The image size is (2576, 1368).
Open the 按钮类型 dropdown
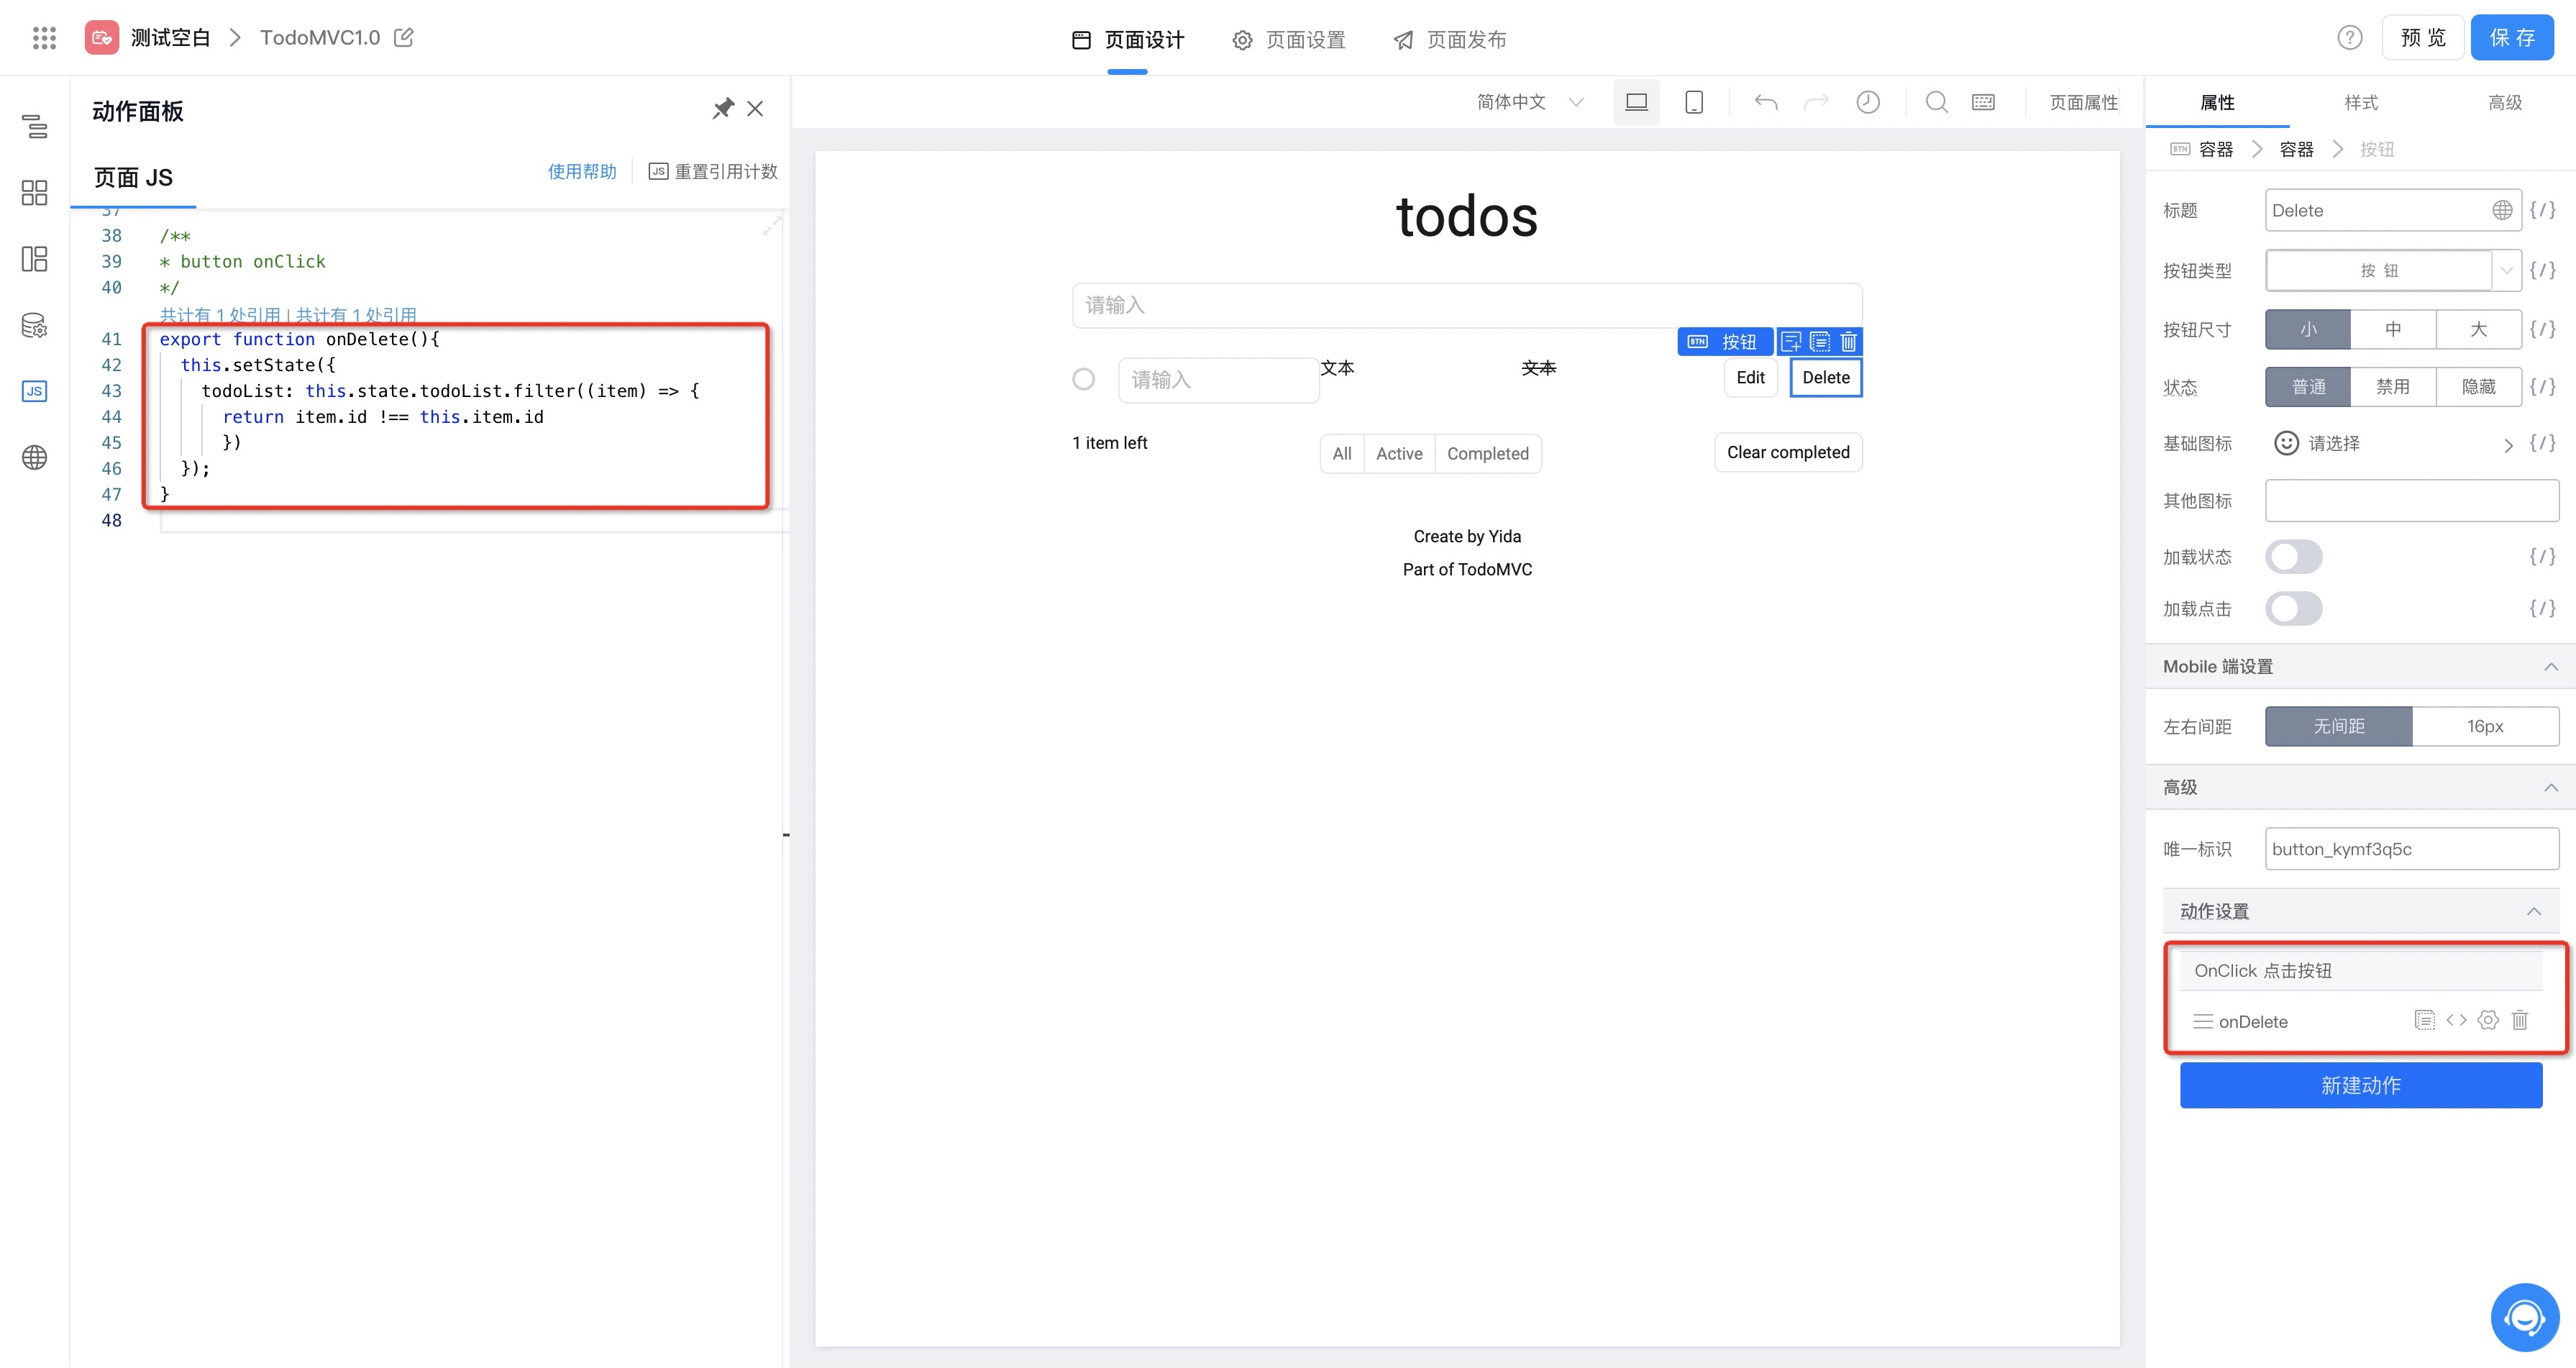click(2391, 270)
